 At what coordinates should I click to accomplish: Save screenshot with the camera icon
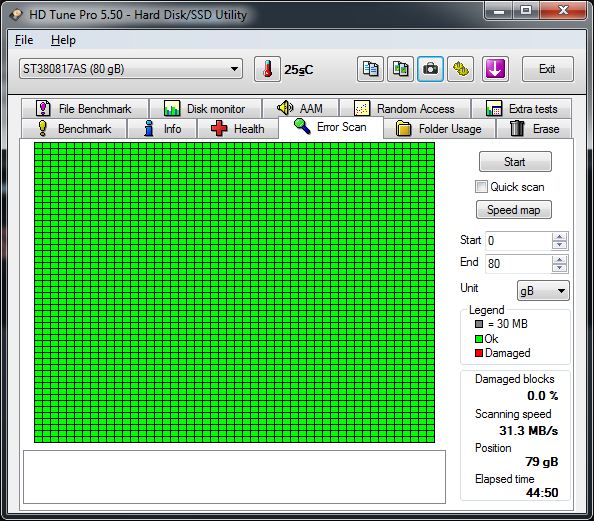tap(430, 69)
